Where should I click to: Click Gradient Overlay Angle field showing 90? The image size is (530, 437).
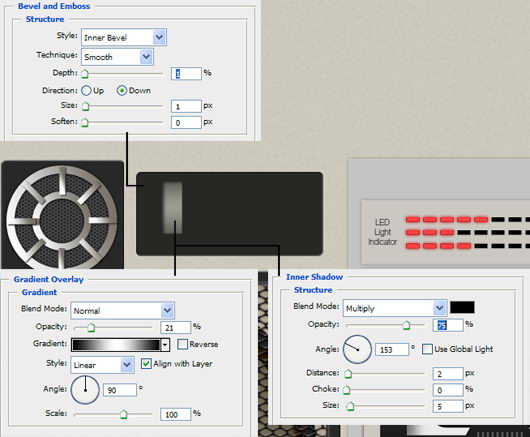coord(120,390)
